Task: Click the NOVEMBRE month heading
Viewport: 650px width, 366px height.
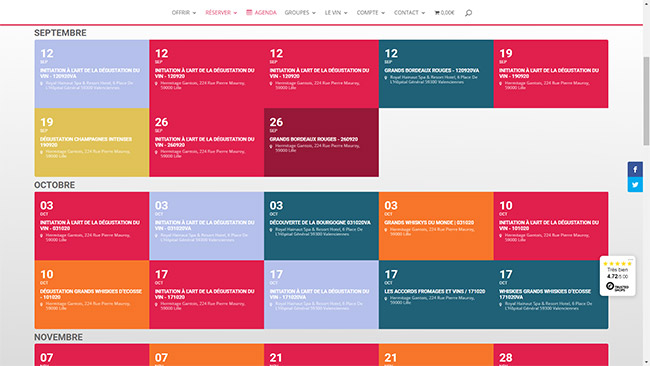Action: click(x=58, y=337)
